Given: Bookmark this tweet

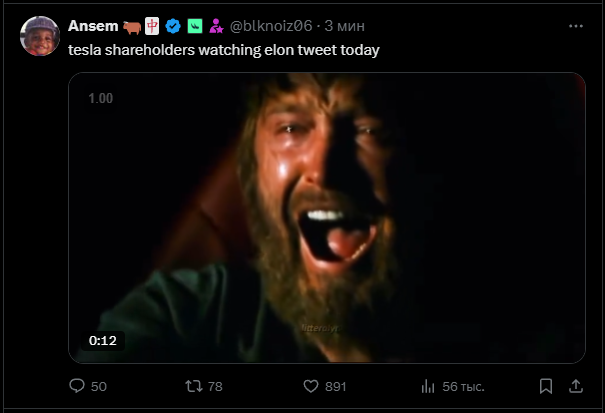Looking at the screenshot, I should point(546,386).
